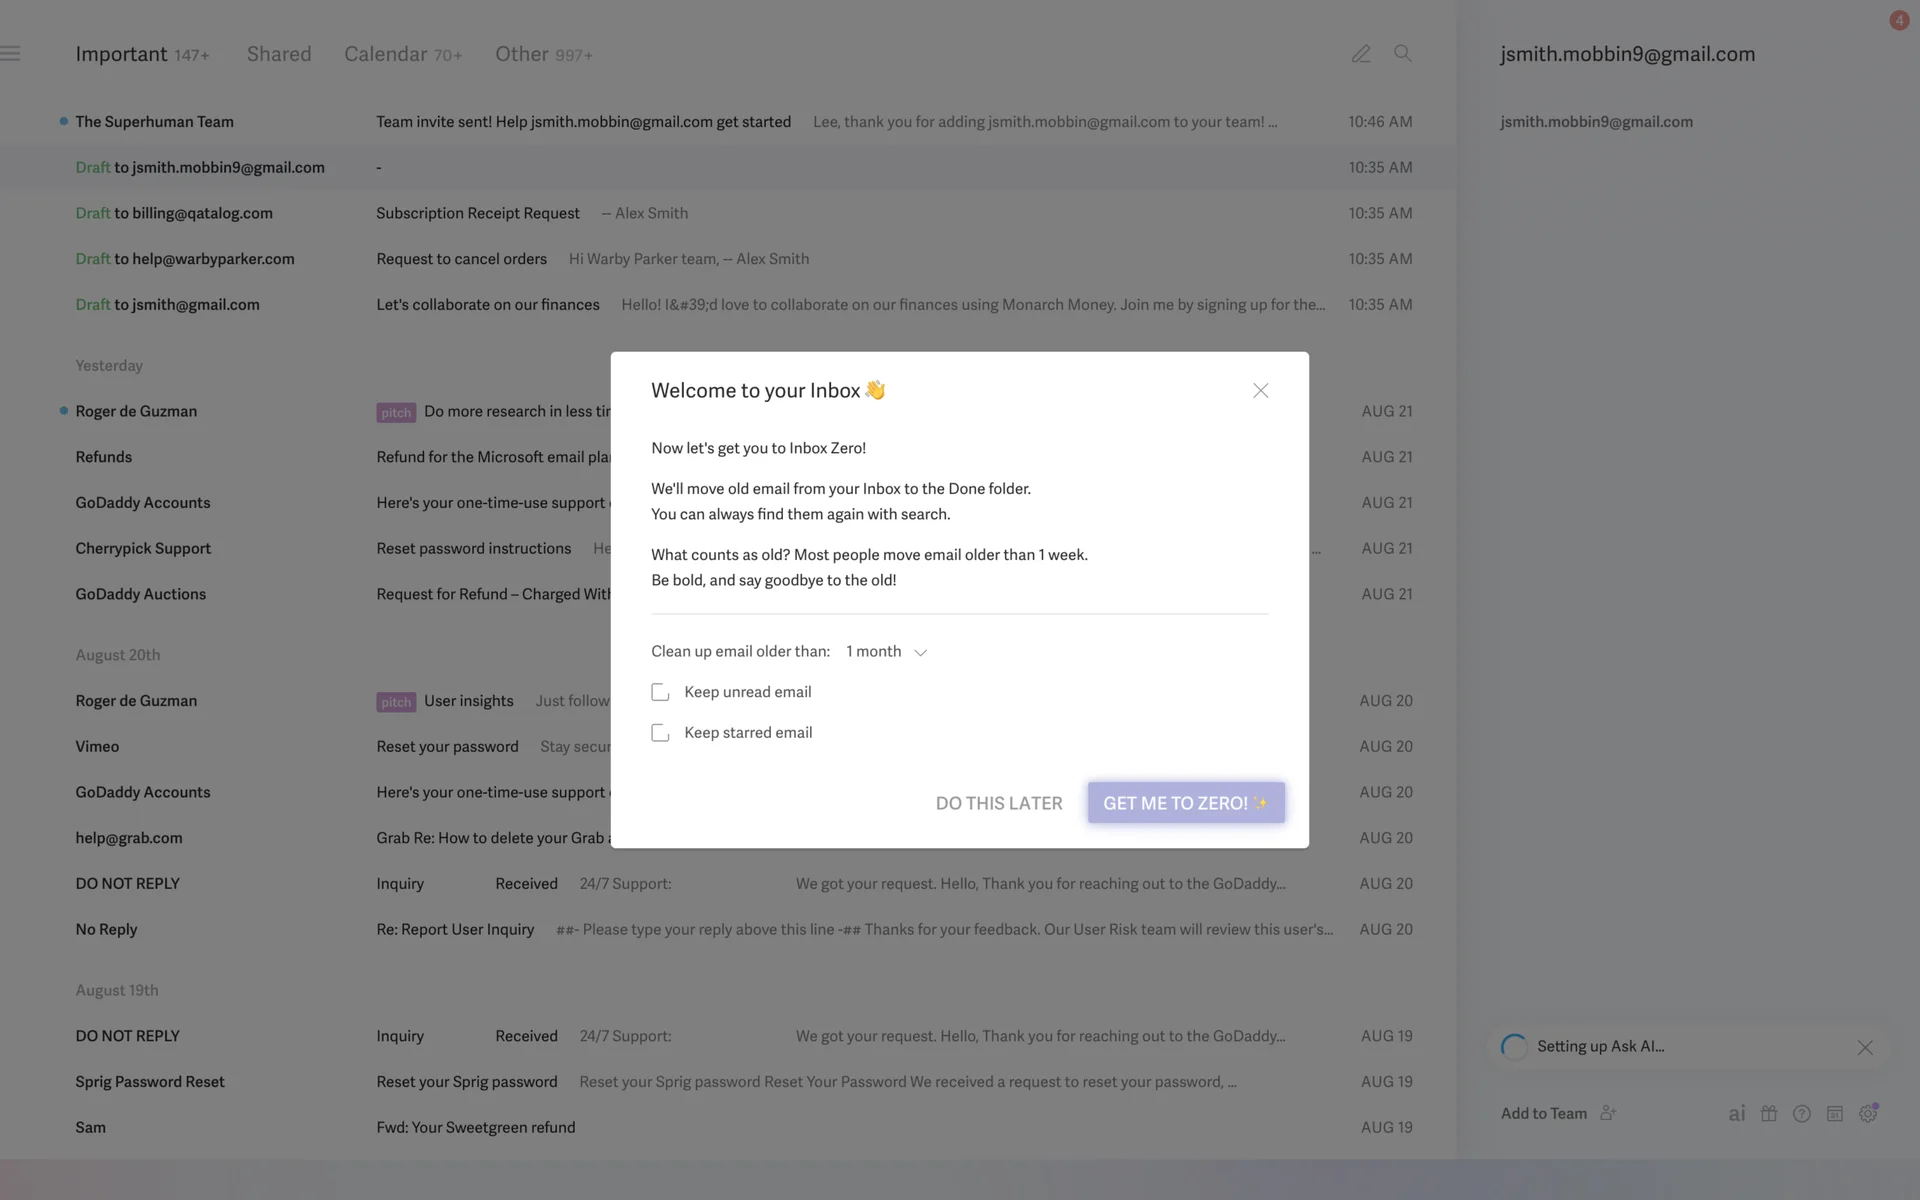
Task: Click the add person icon
Action: coord(1608,1113)
